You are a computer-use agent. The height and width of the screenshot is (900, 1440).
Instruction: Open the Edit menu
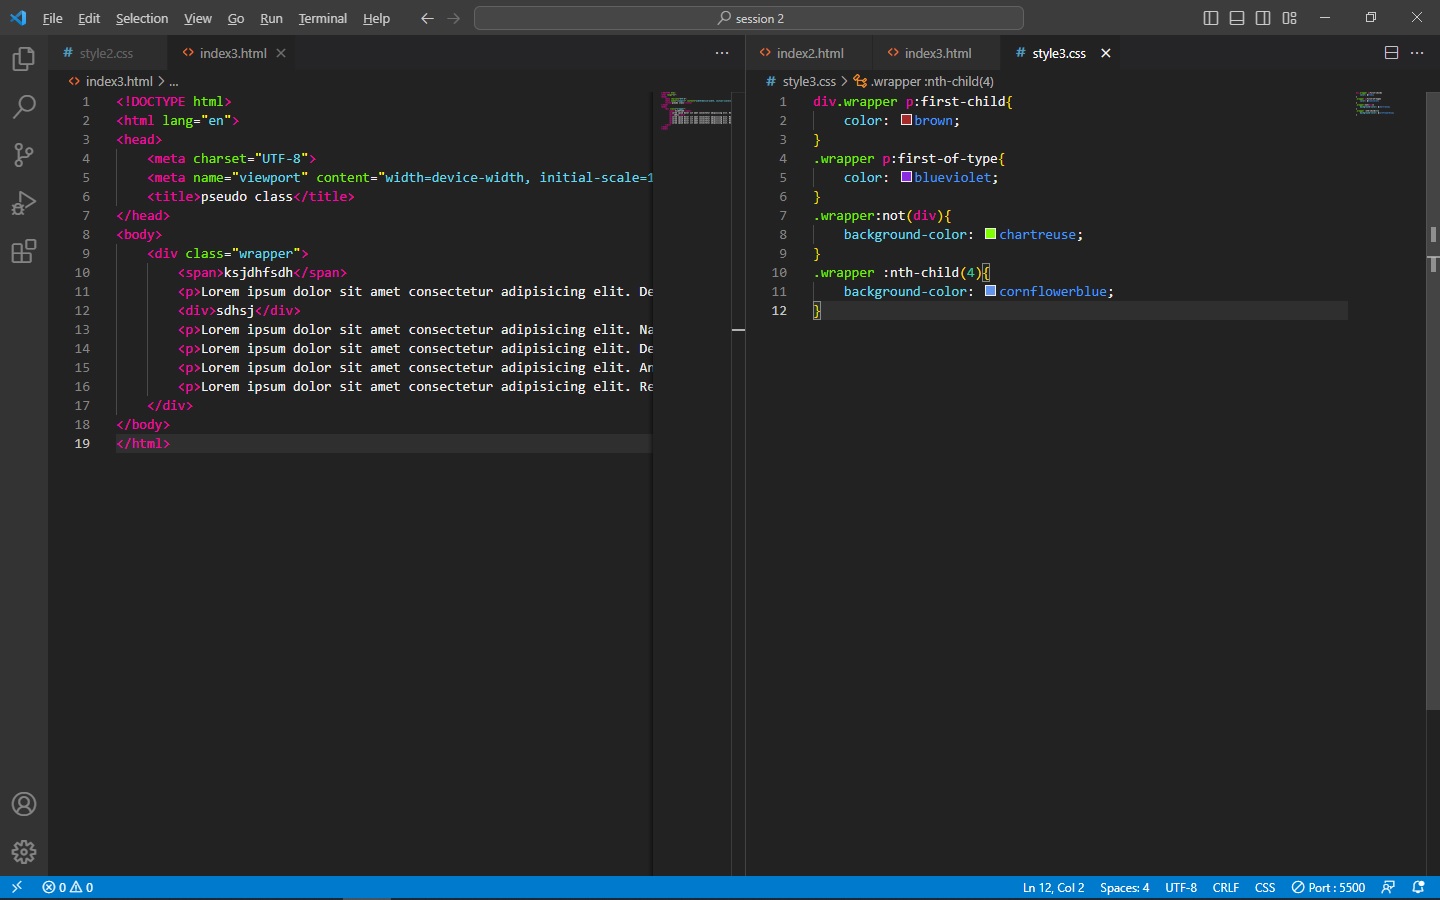coord(89,18)
